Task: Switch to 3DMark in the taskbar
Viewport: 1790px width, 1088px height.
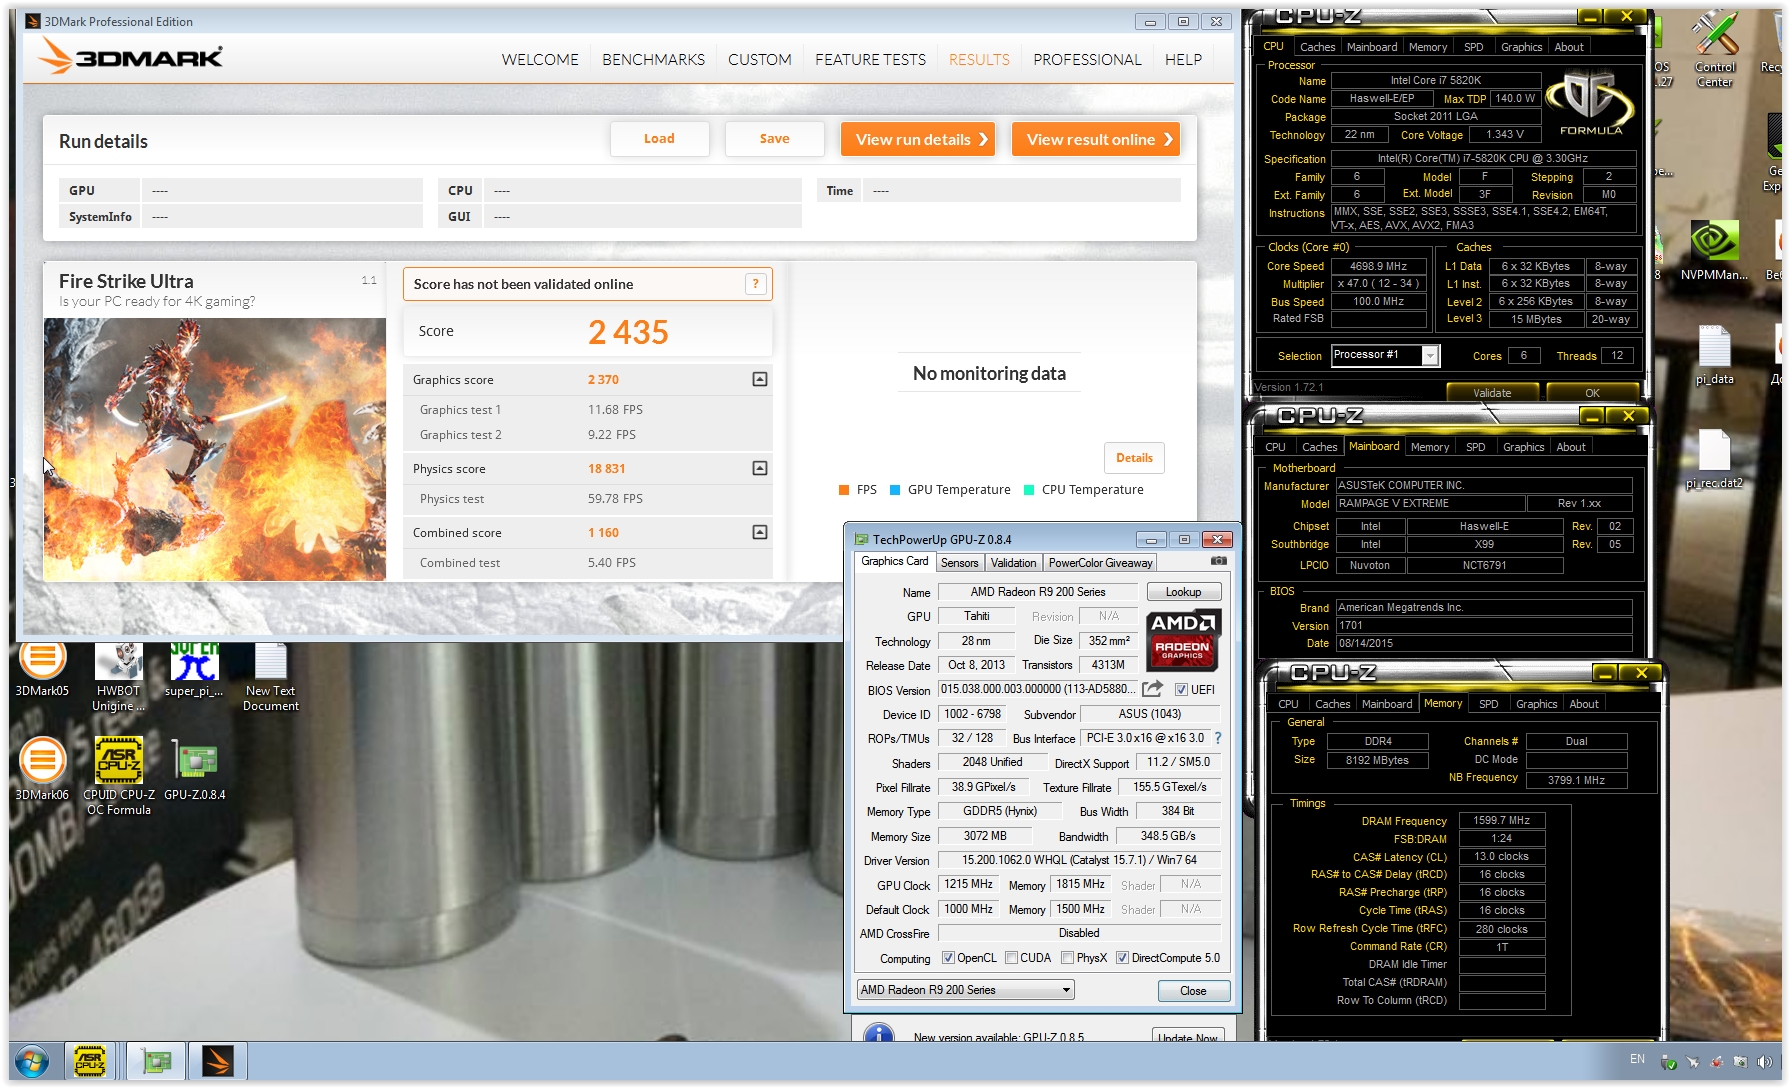Action: (x=218, y=1061)
